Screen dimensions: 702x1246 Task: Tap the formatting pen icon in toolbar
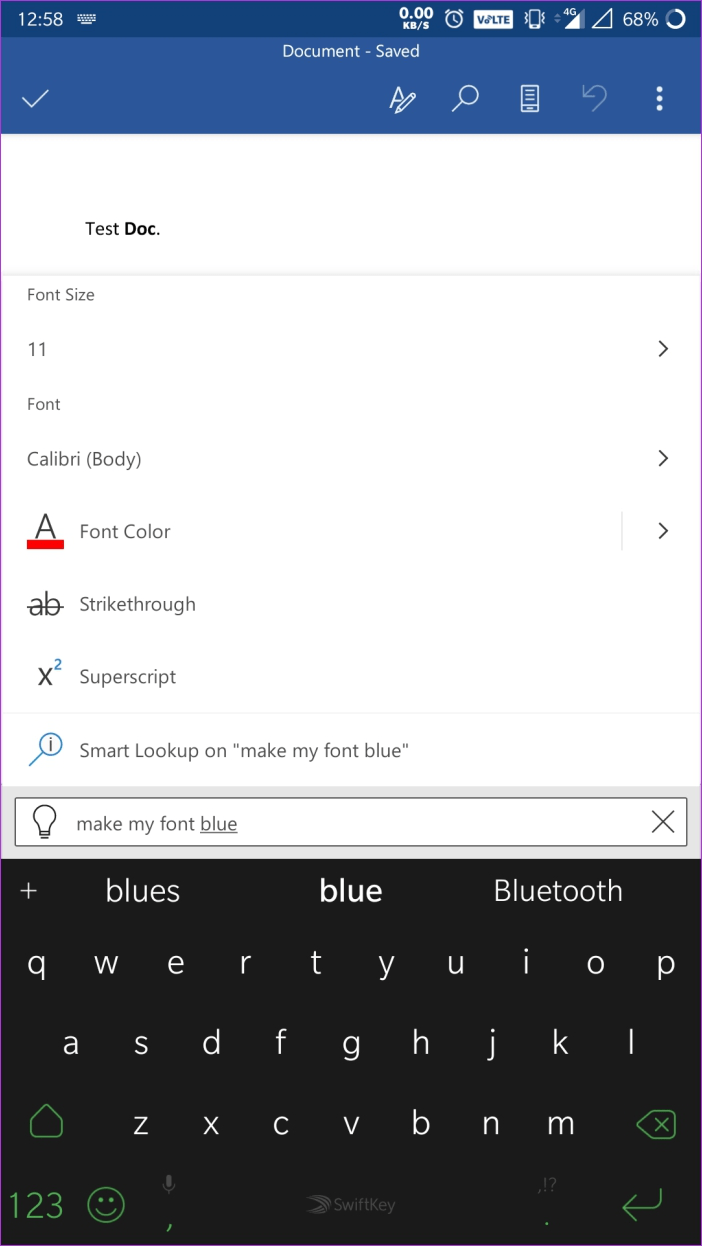click(x=403, y=98)
